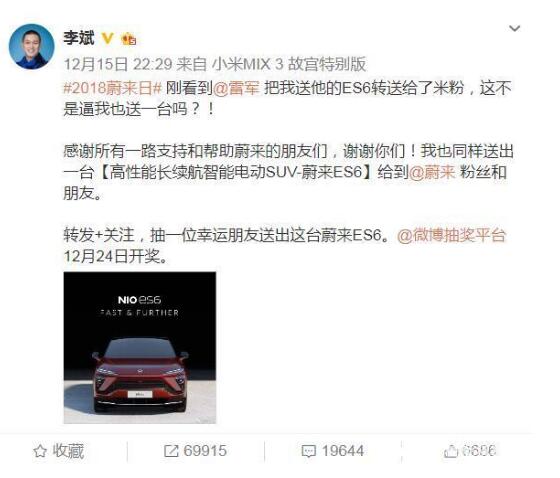The height and width of the screenshot is (478, 560).
Task: Toggle like via the 6686 count
Action: pyautogui.click(x=479, y=451)
